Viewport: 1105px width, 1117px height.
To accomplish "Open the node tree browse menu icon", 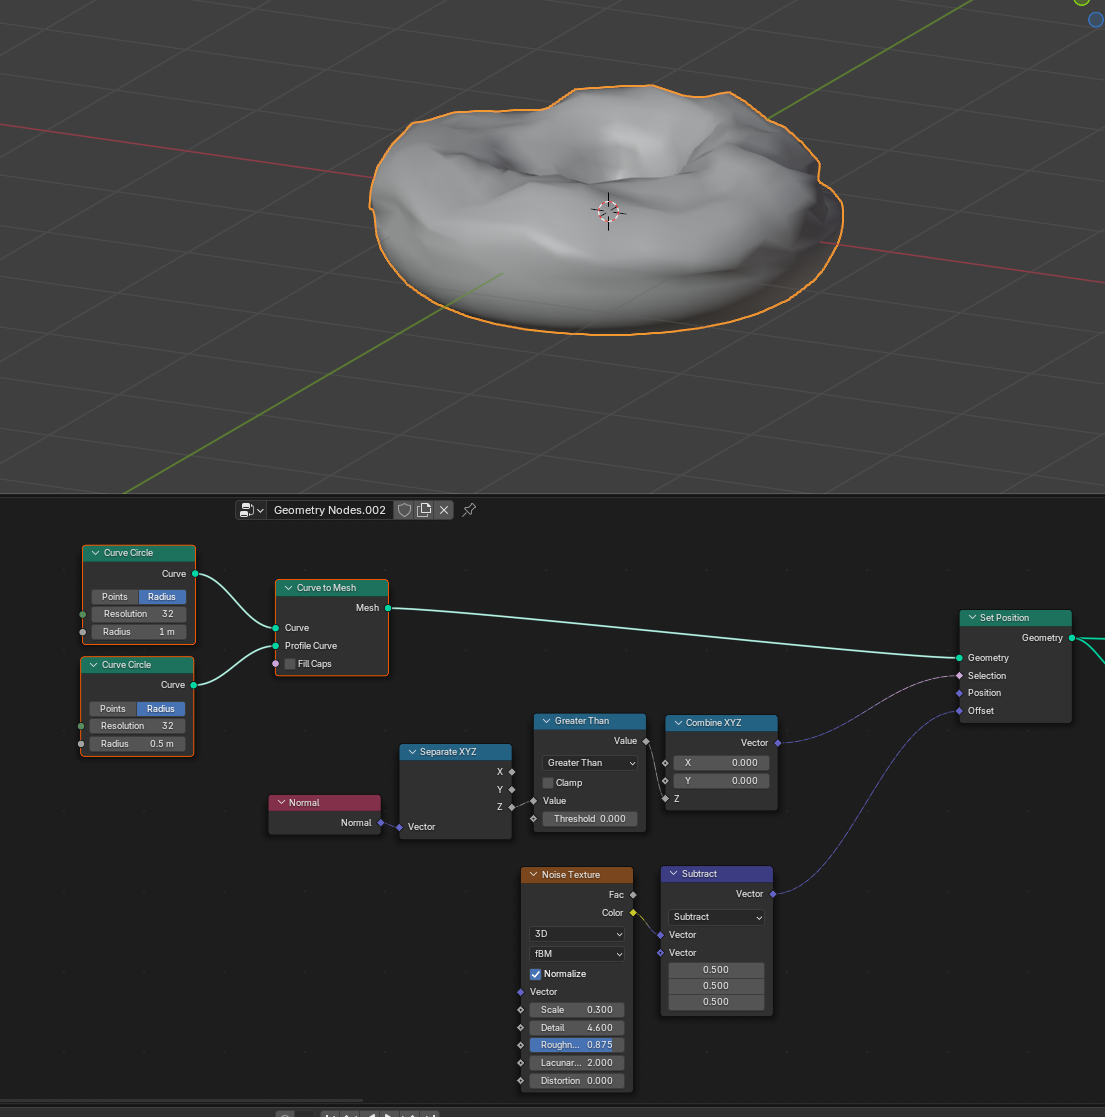I will [251, 510].
